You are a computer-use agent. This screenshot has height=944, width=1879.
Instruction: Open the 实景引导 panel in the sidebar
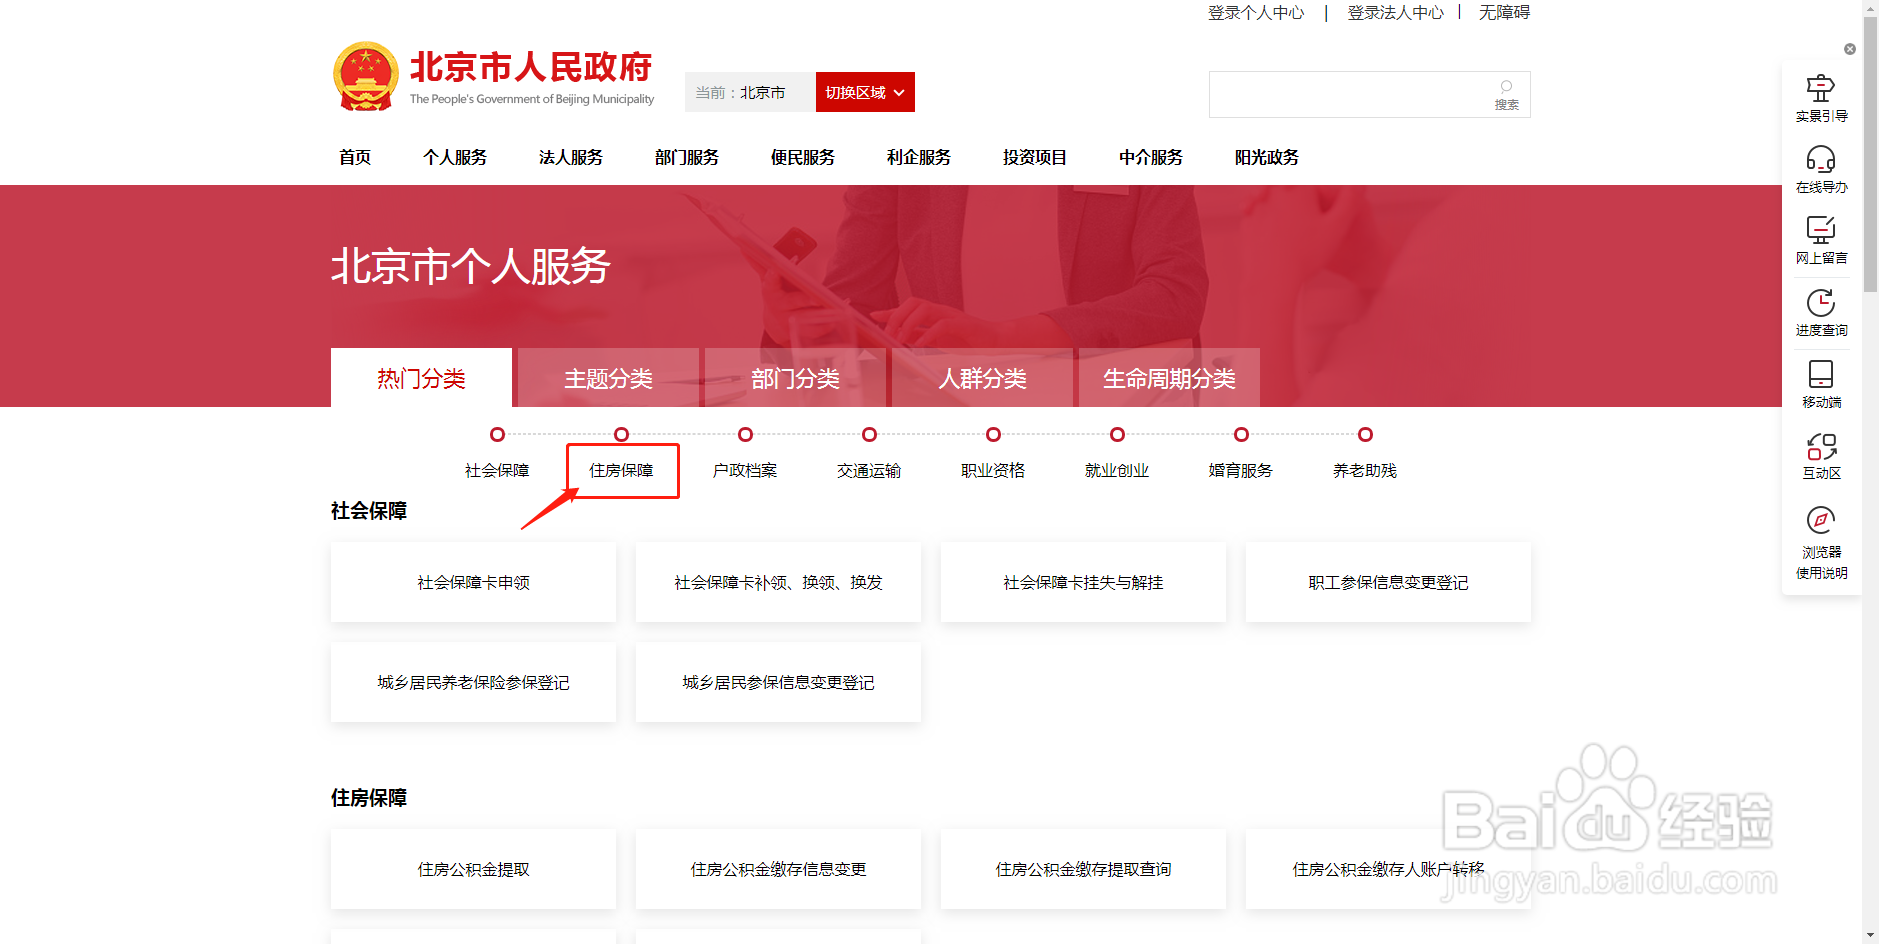tap(1821, 98)
